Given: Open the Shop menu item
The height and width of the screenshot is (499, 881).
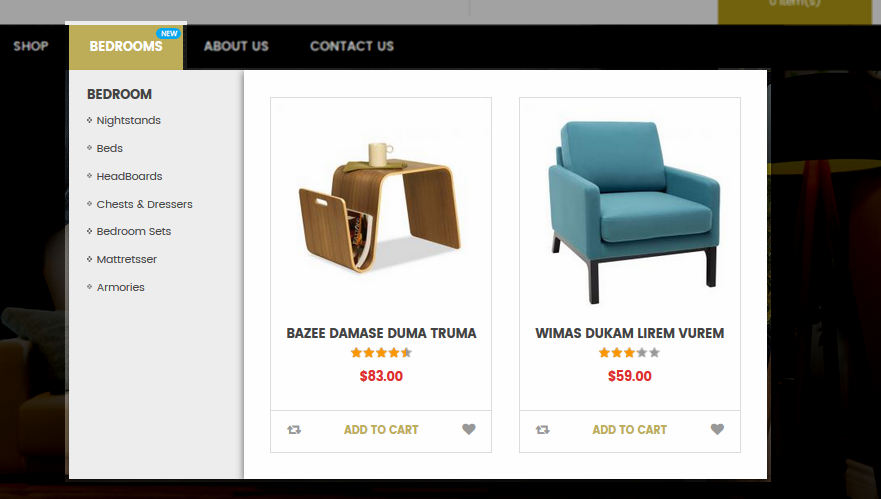Looking at the screenshot, I should 31,46.
